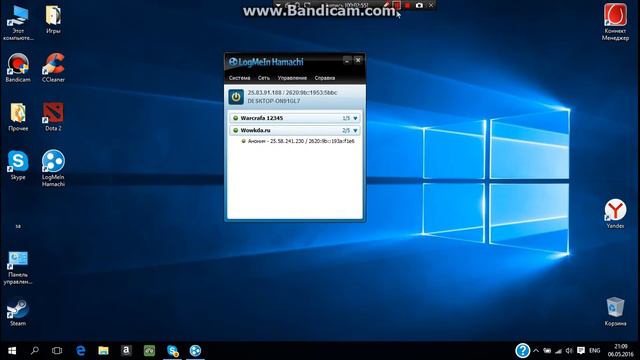Open File Explorer from the taskbar
Viewport: 640px width, 360px height.
(x=103, y=351)
